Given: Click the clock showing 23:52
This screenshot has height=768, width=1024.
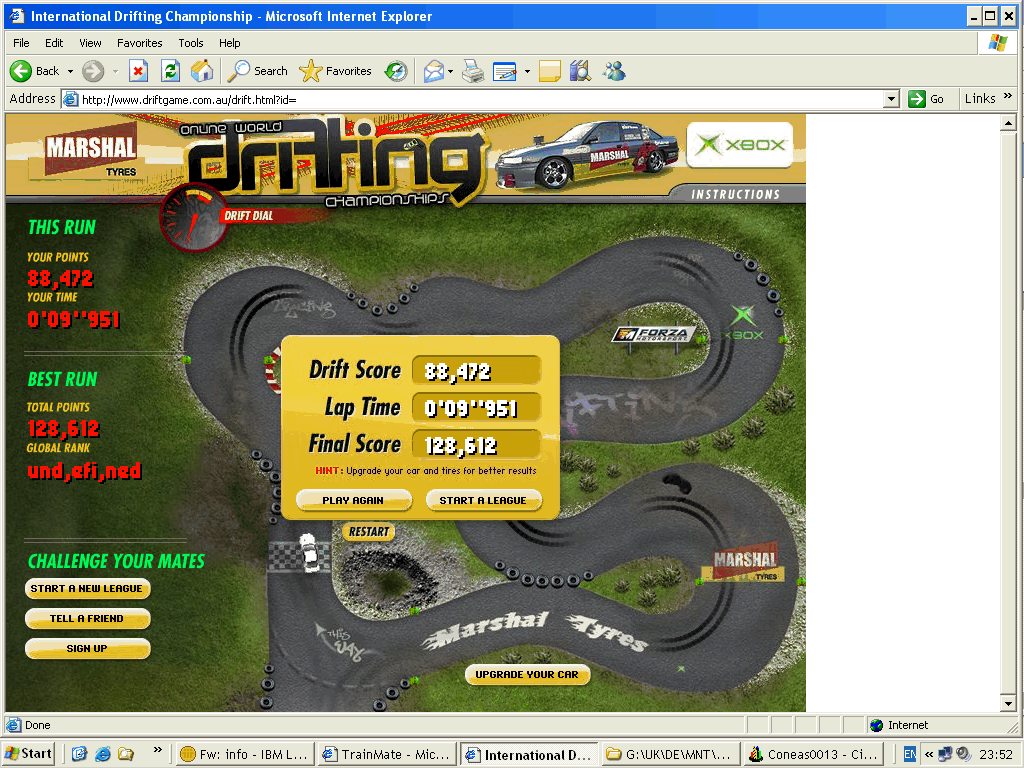Looking at the screenshot, I should 996,754.
